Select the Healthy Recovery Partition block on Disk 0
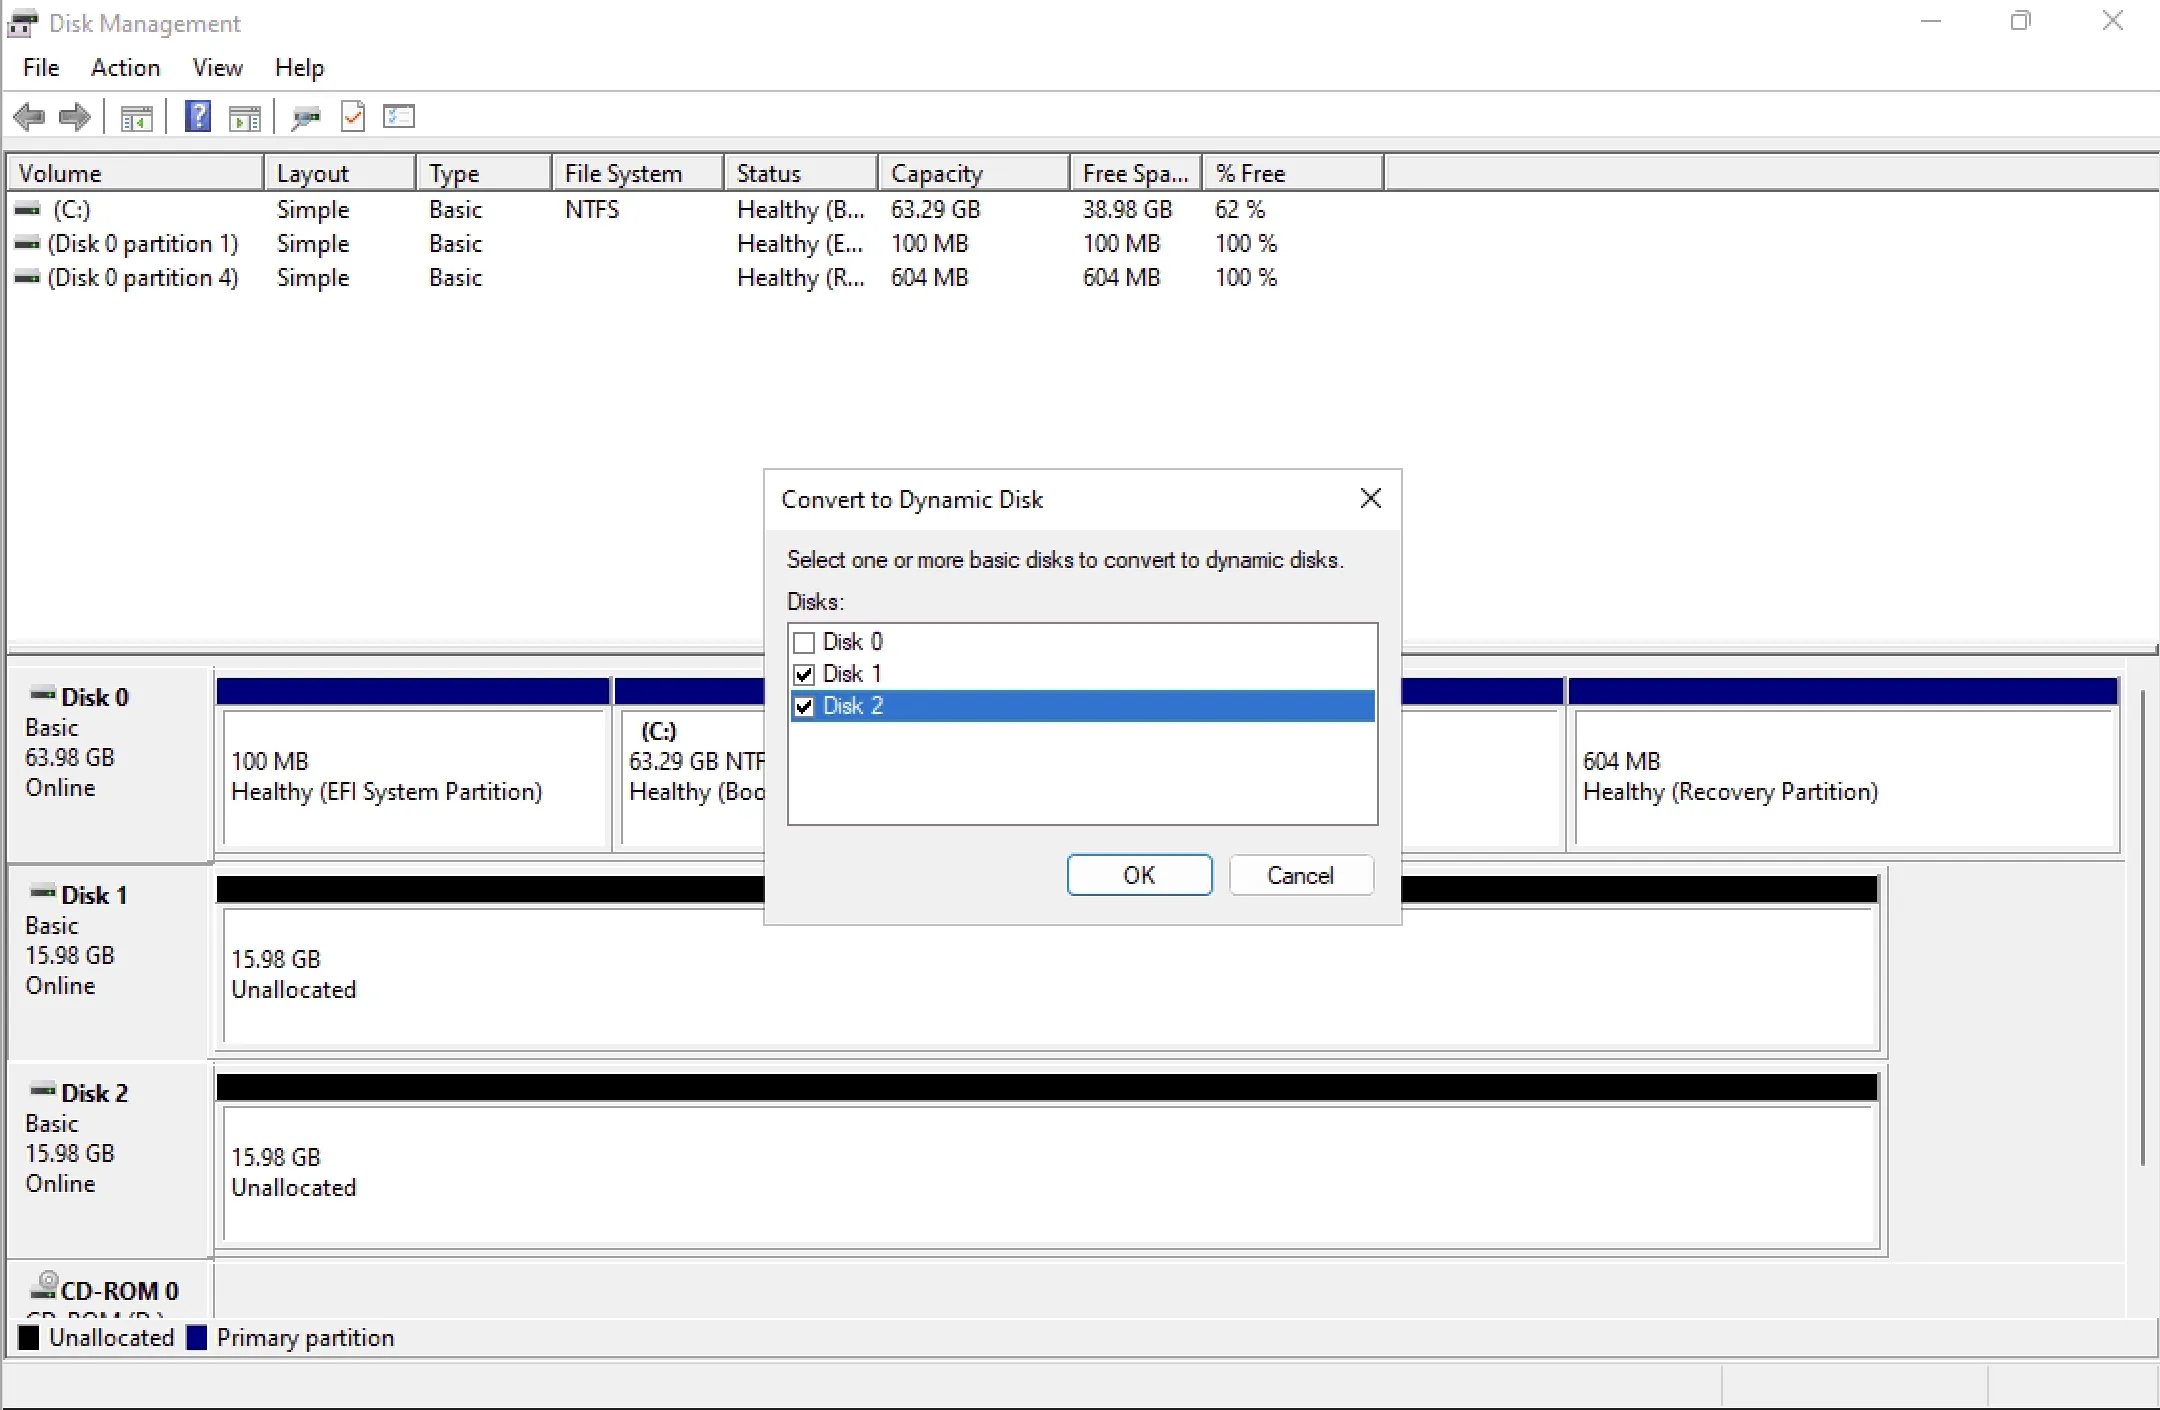The height and width of the screenshot is (1410, 2160). tap(1843, 779)
